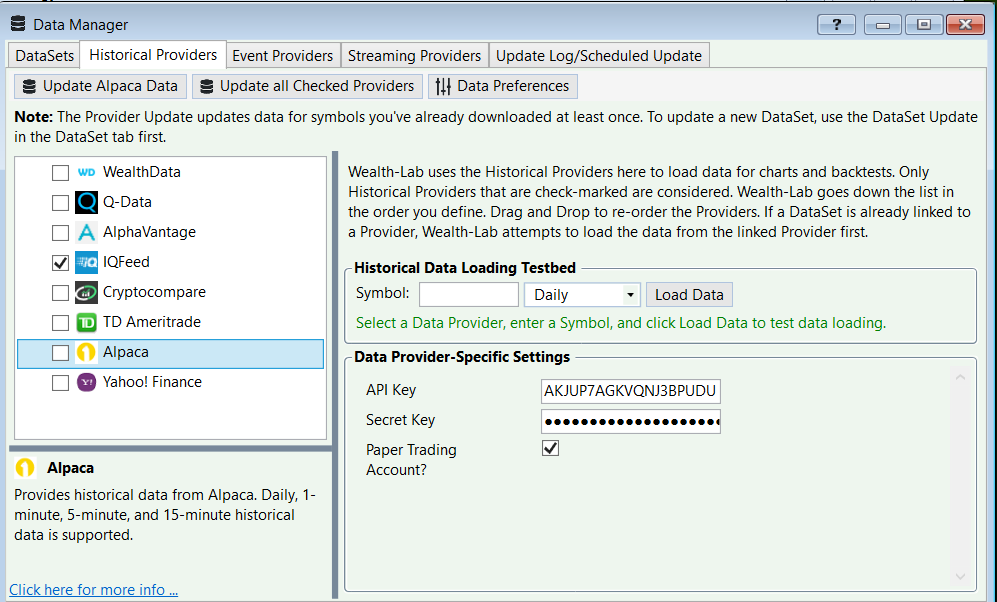Image resolution: width=997 pixels, height=602 pixels.
Task: Click the Alpaca logo in the description panel
Action: click(x=25, y=468)
